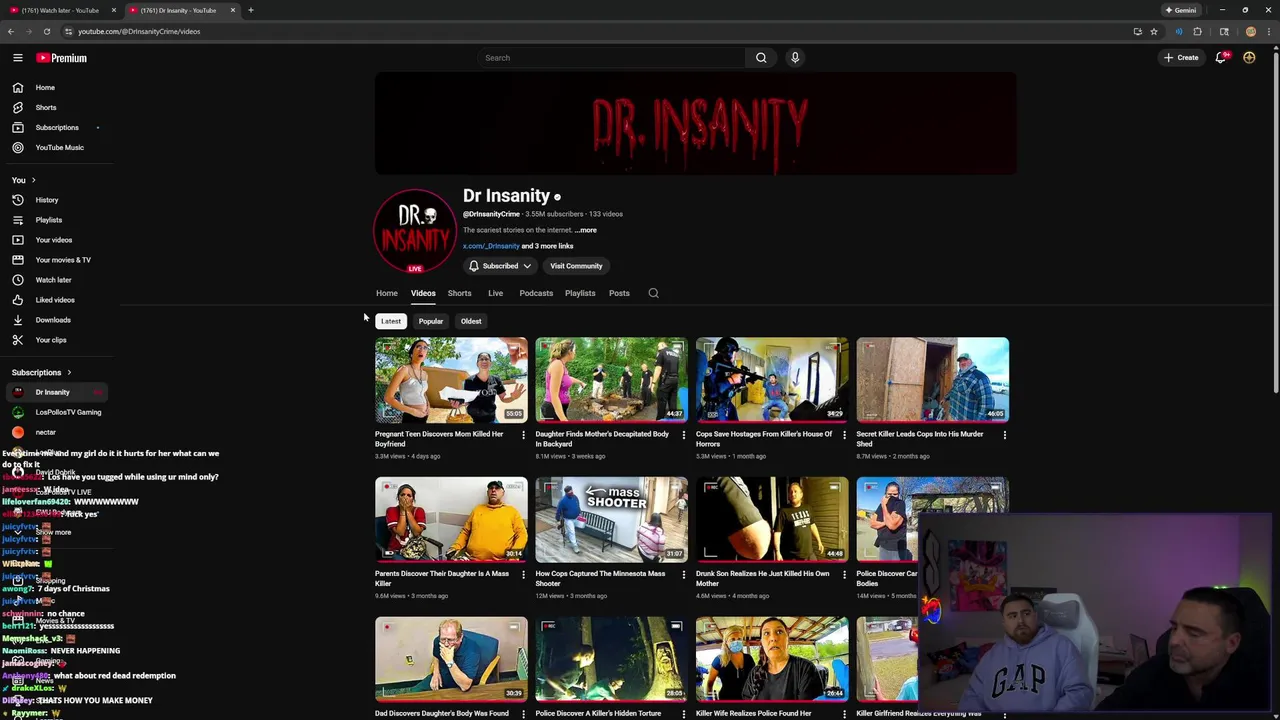The image size is (1280, 720).
Task: Open options for Cops Save Hostages video
Action: [844, 435]
